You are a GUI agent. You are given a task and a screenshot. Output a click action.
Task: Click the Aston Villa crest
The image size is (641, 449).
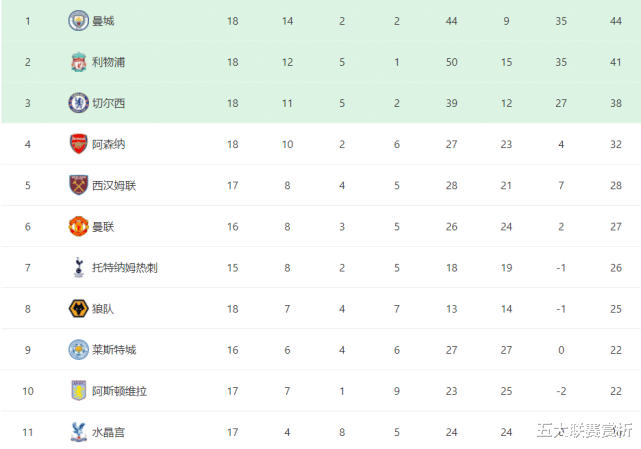[78, 391]
